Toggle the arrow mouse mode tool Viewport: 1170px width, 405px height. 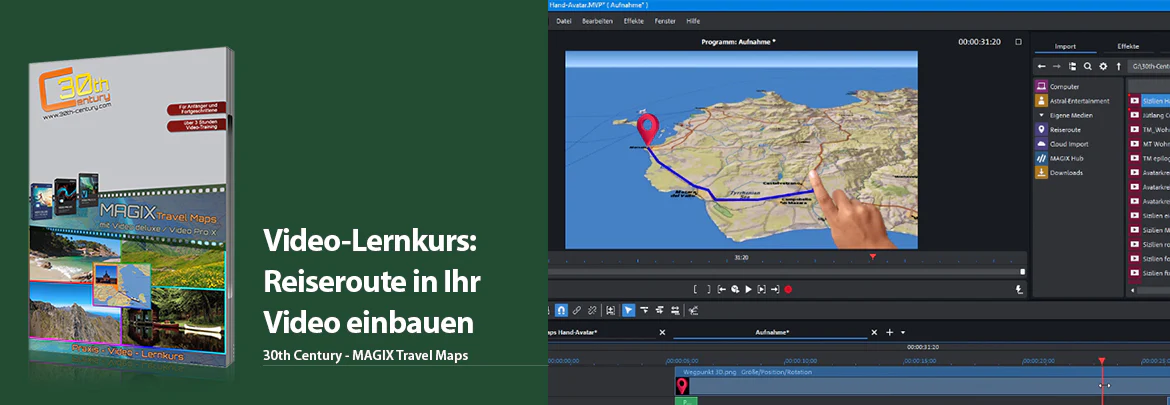[629, 310]
